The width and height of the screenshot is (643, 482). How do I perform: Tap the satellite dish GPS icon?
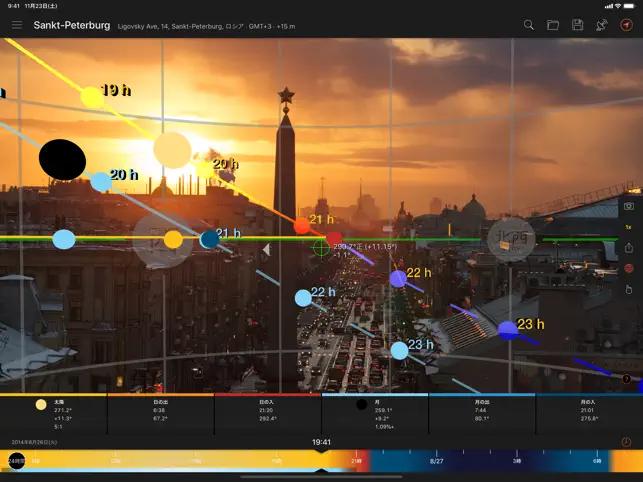coord(602,25)
